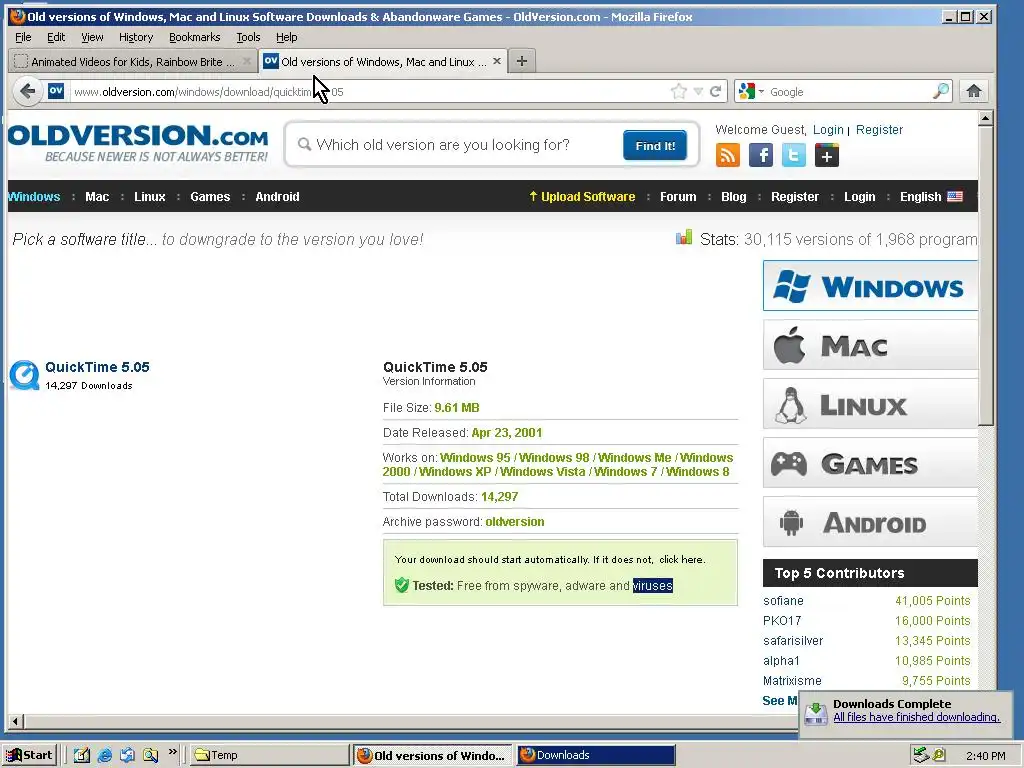The image size is (1024, 768).
Task: Click the Register link near Welcome Guest
Action: (x=879, y=129)
